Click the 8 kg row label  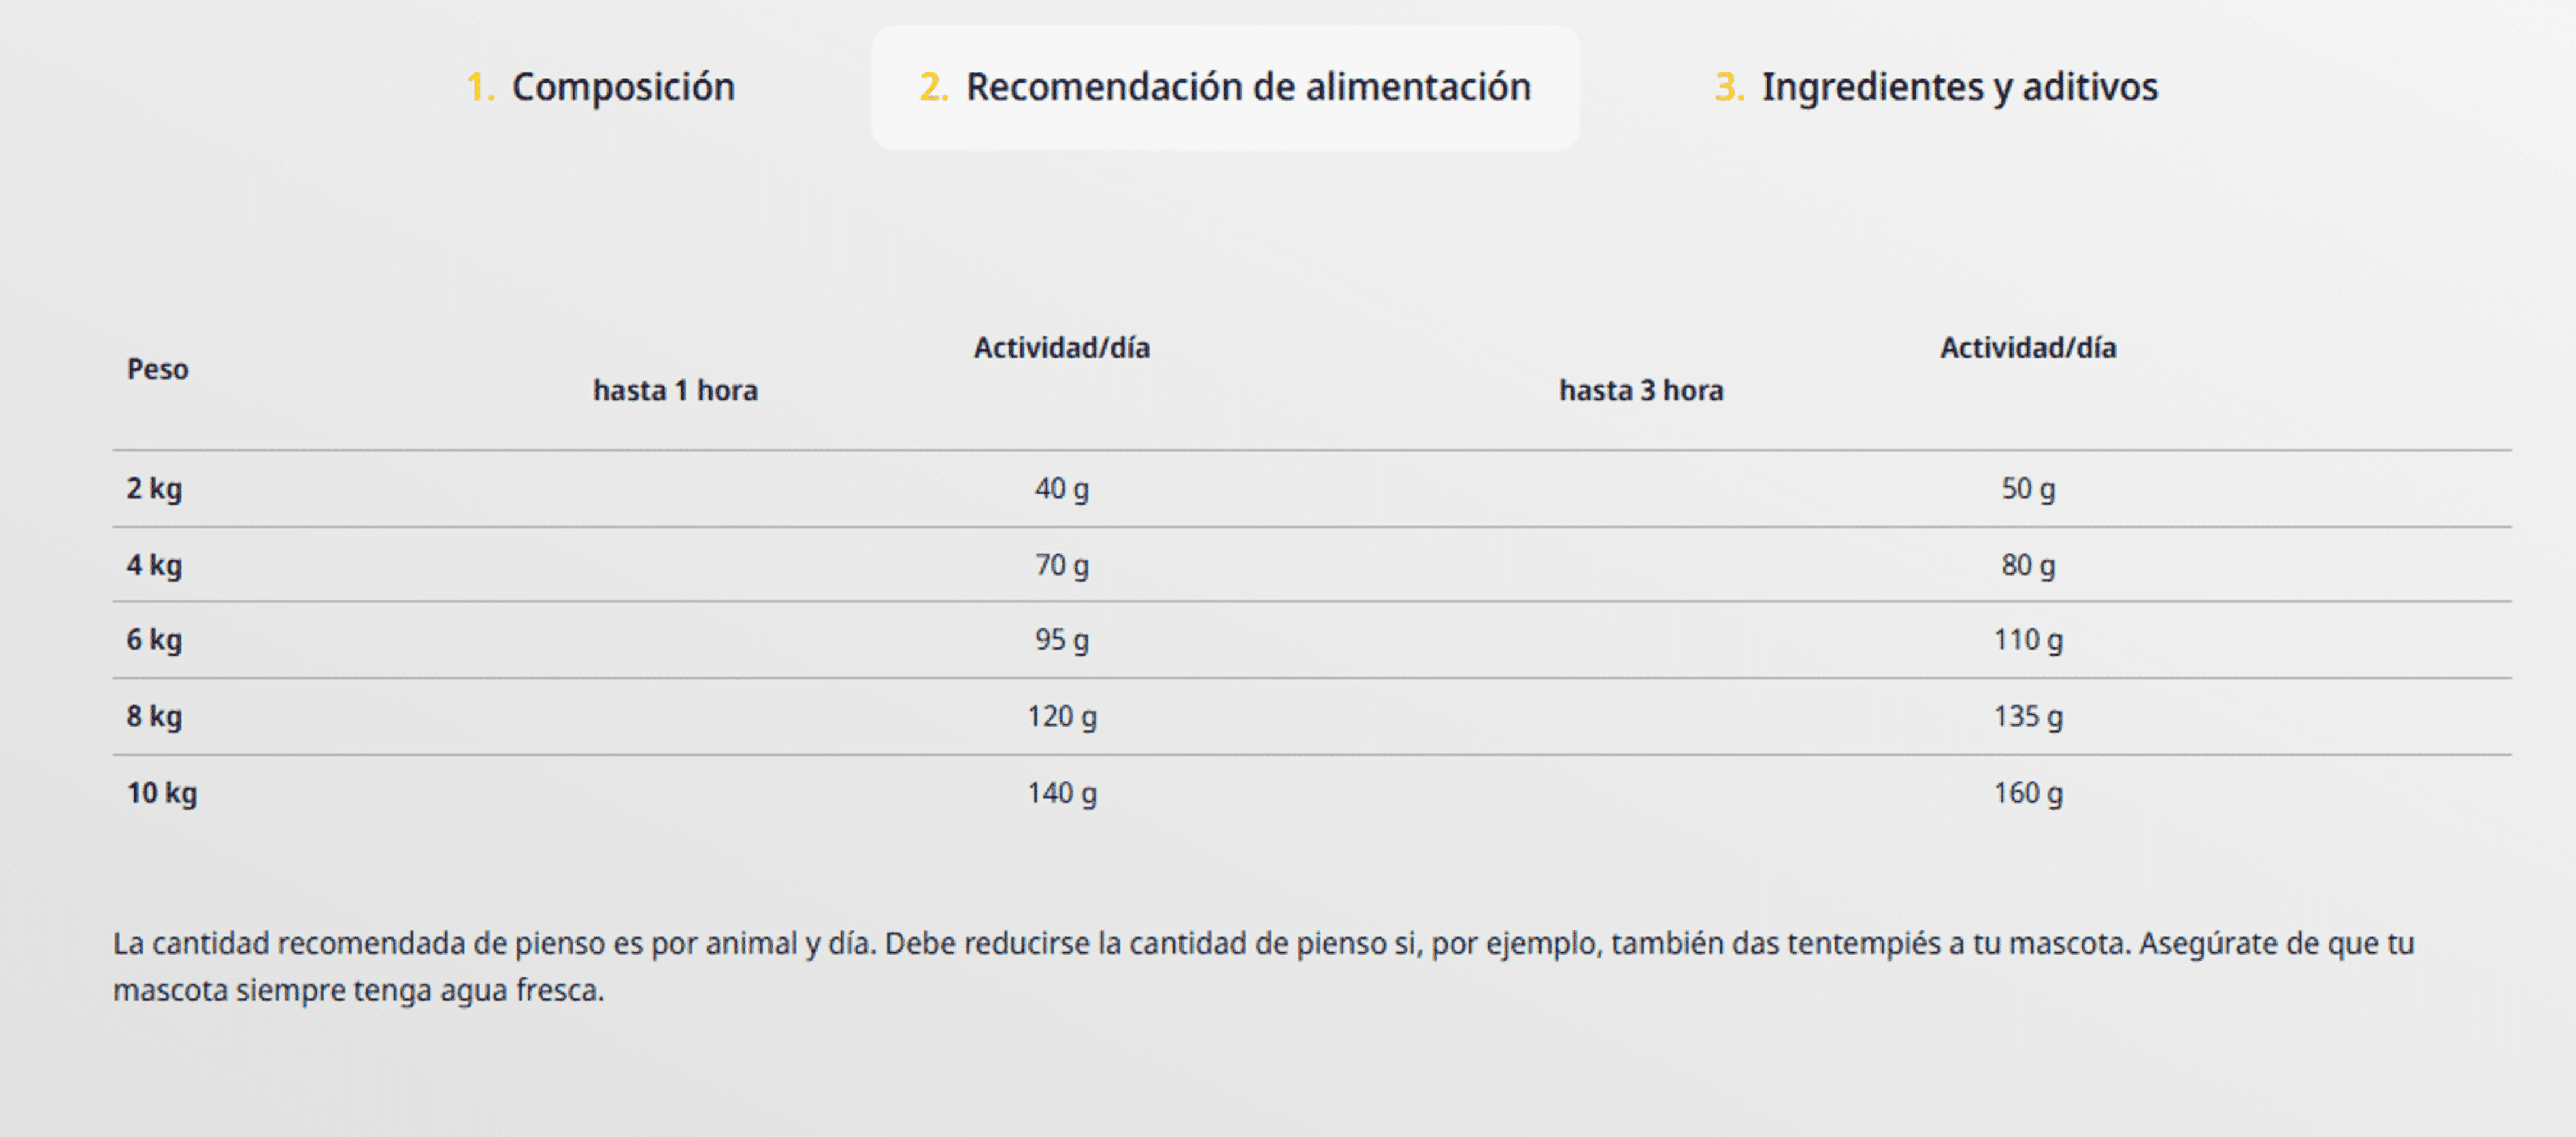[x=154, y=716]
